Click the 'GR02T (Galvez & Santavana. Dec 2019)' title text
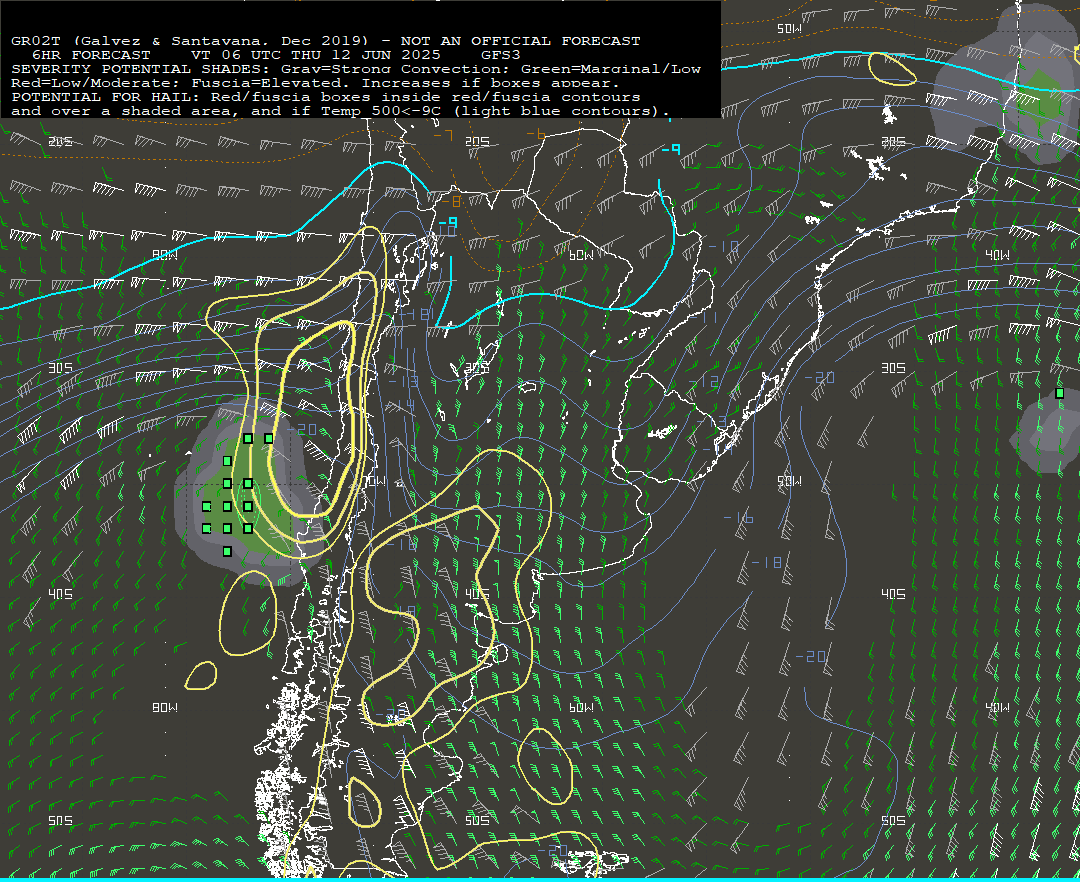The width and height of the screenshot is (1080, 882). 191,41
